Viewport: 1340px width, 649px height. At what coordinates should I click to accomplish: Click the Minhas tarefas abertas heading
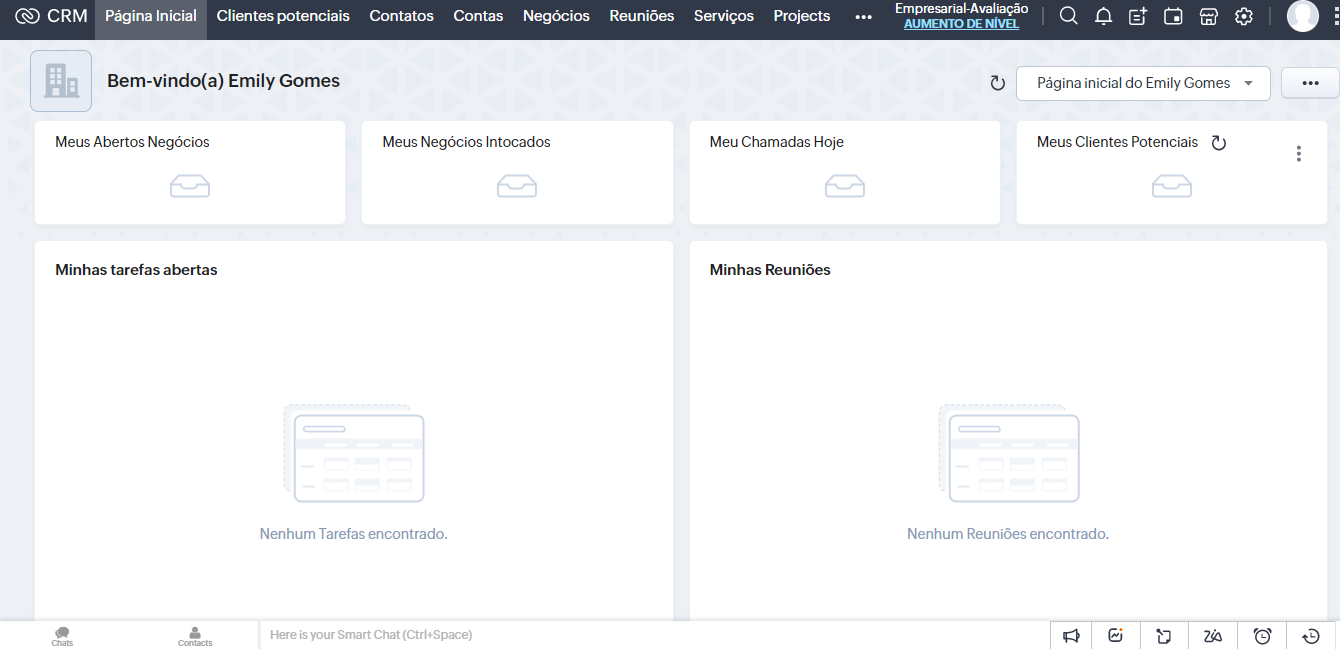click(136, 270)
